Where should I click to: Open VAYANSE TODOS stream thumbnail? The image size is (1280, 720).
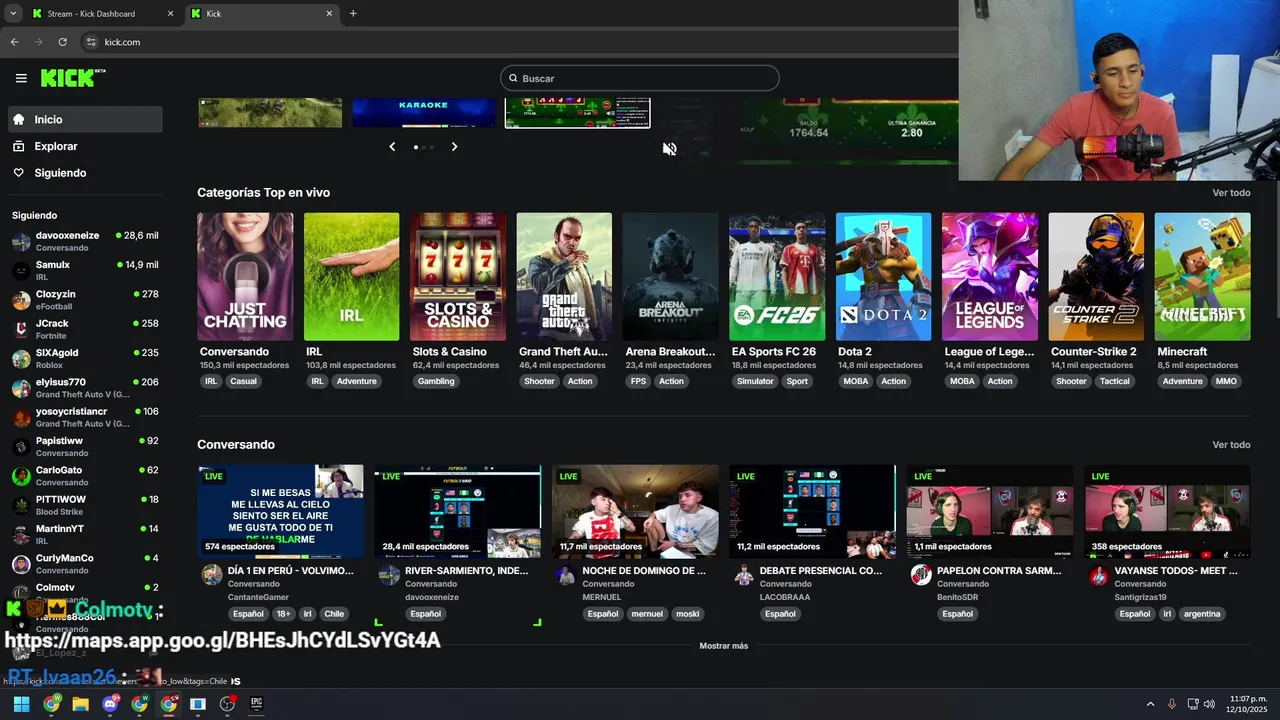click(1167, 511)
